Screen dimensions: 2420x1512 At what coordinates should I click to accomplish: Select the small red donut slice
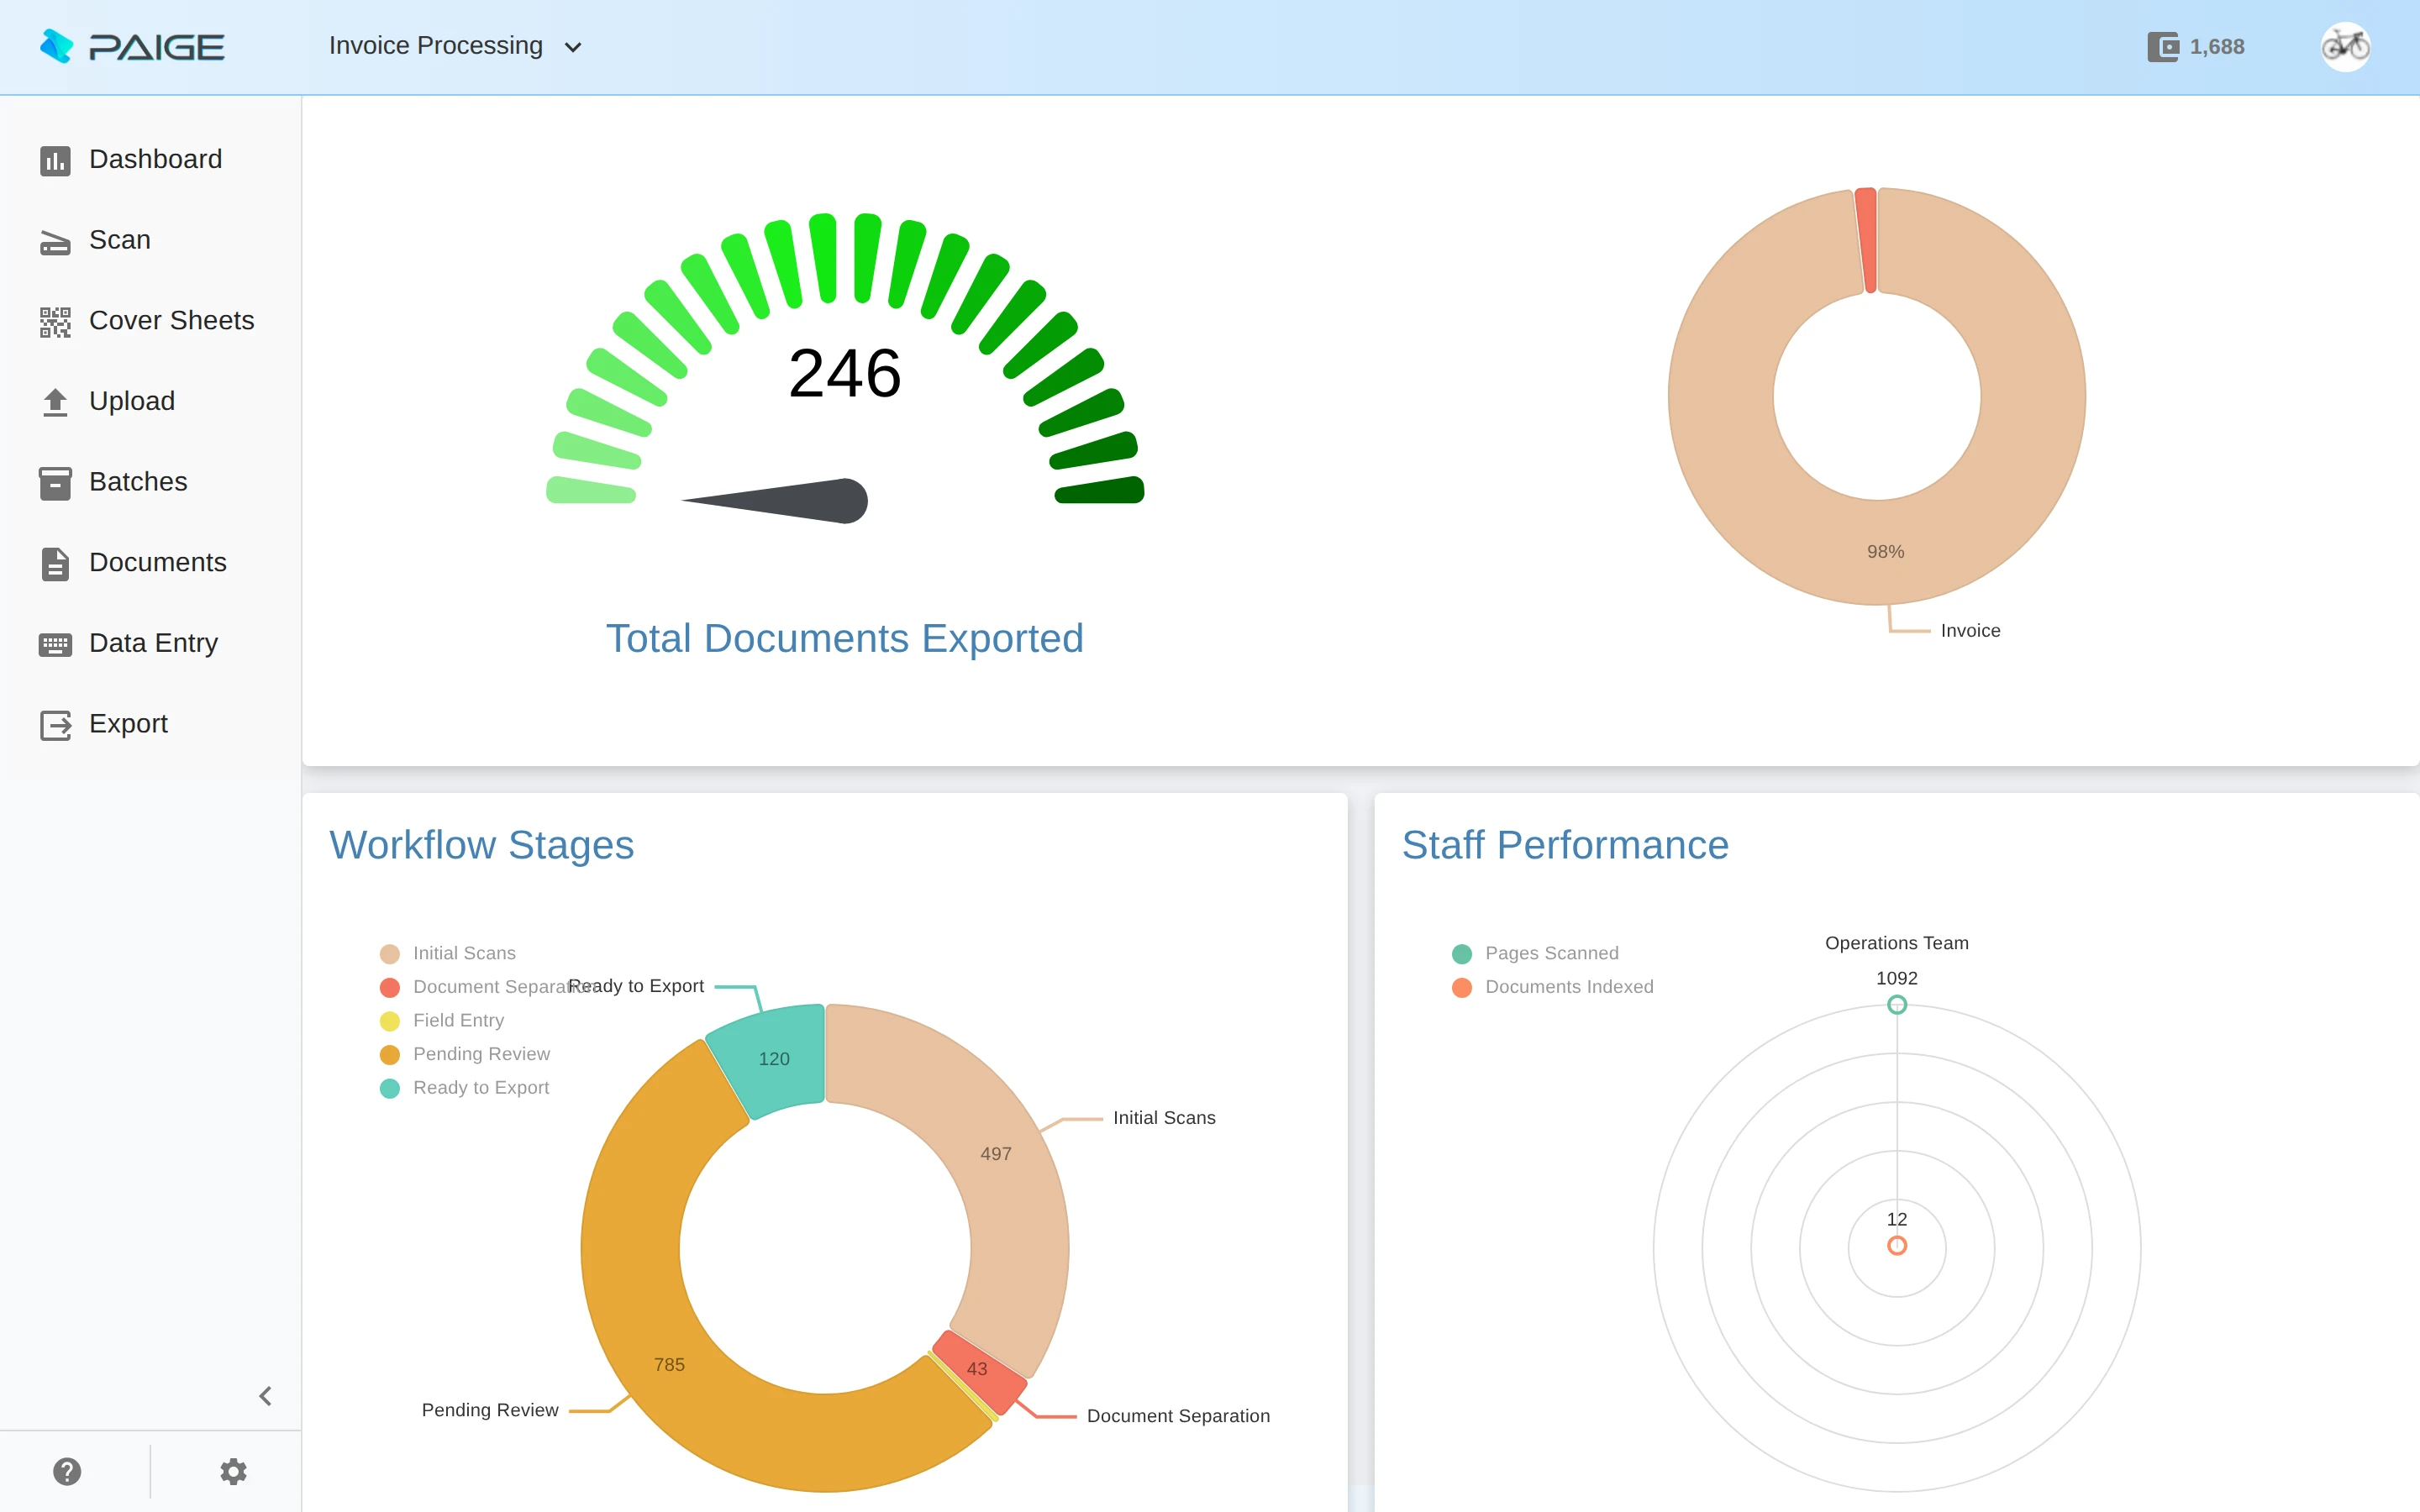point(1866,240)
